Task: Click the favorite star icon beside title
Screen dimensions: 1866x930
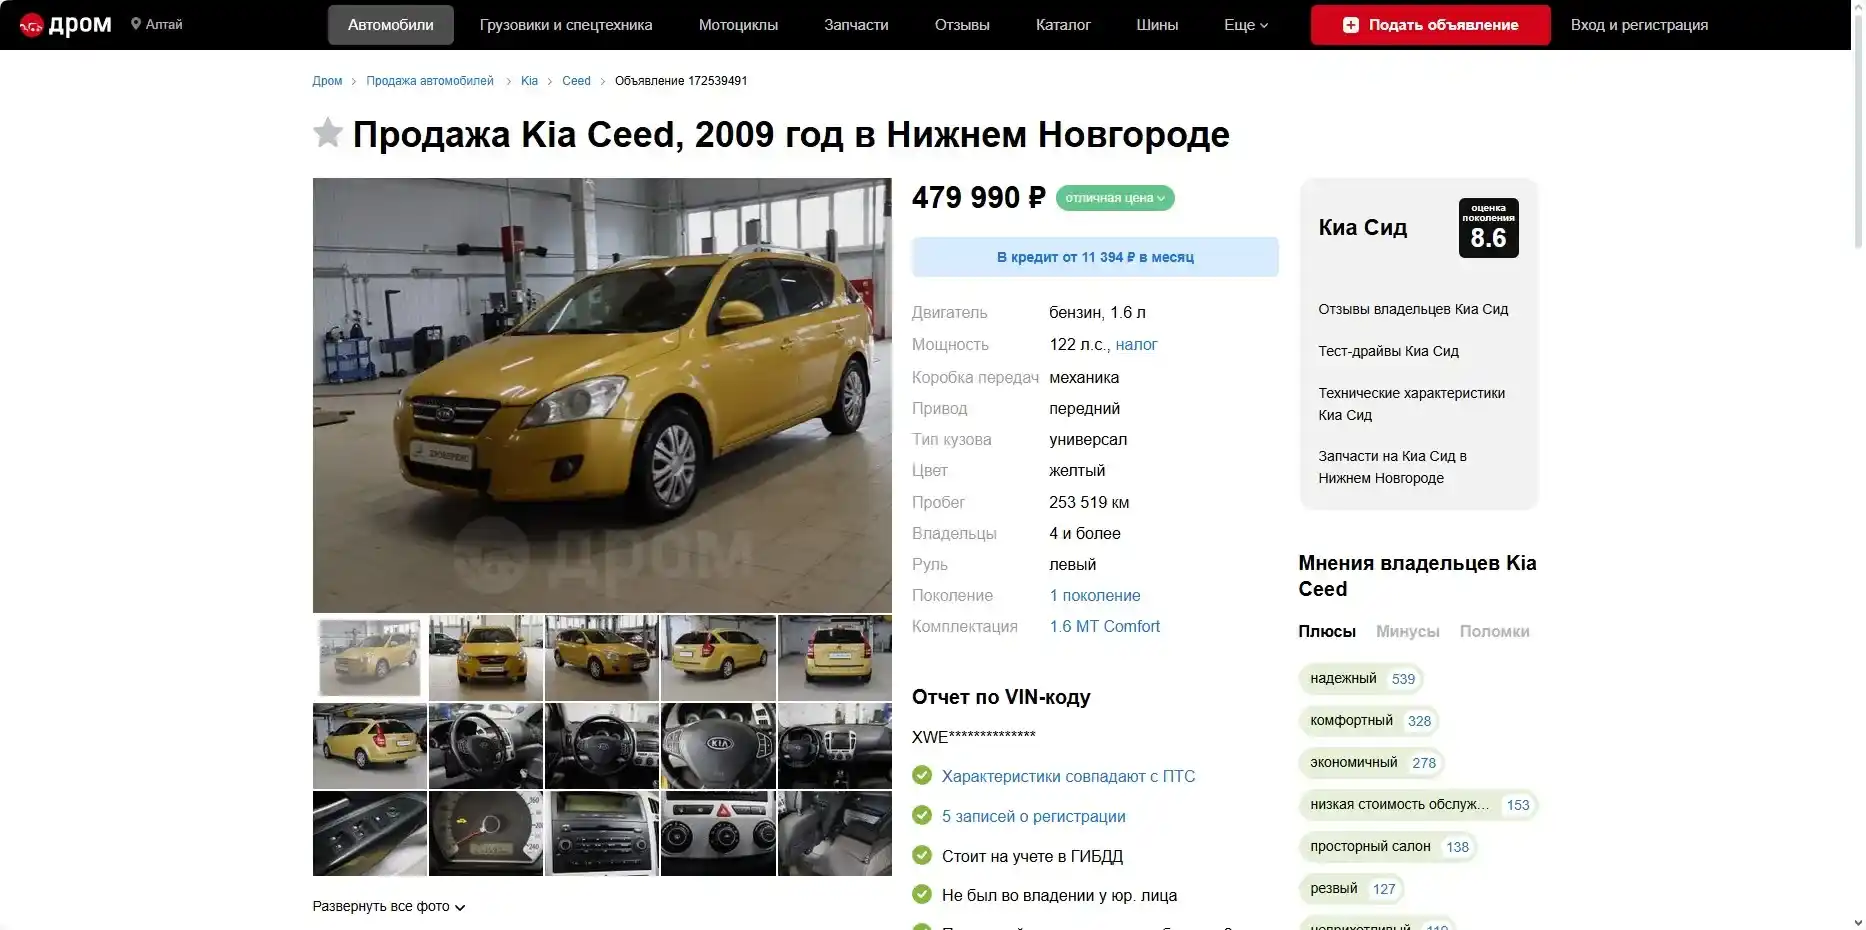Action: pyautogui.click(x=328, y=133)
